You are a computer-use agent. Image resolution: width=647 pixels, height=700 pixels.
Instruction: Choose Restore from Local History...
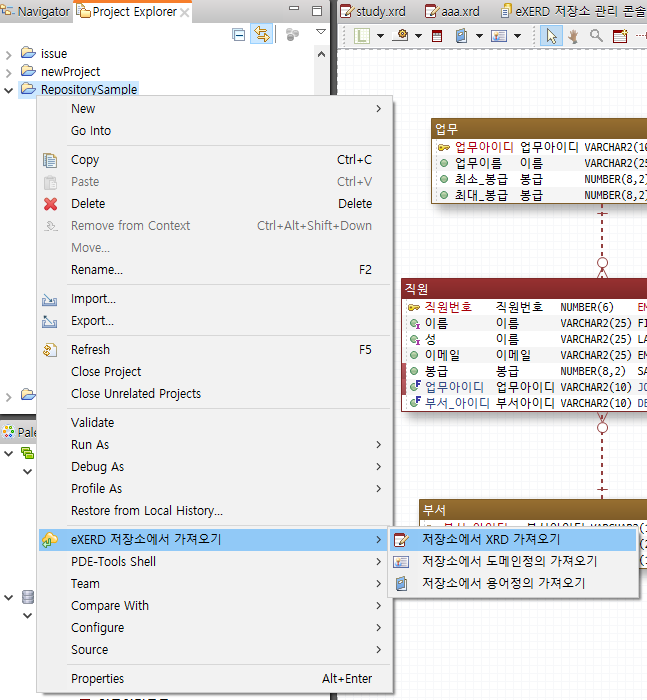click(x=215, y=510)
